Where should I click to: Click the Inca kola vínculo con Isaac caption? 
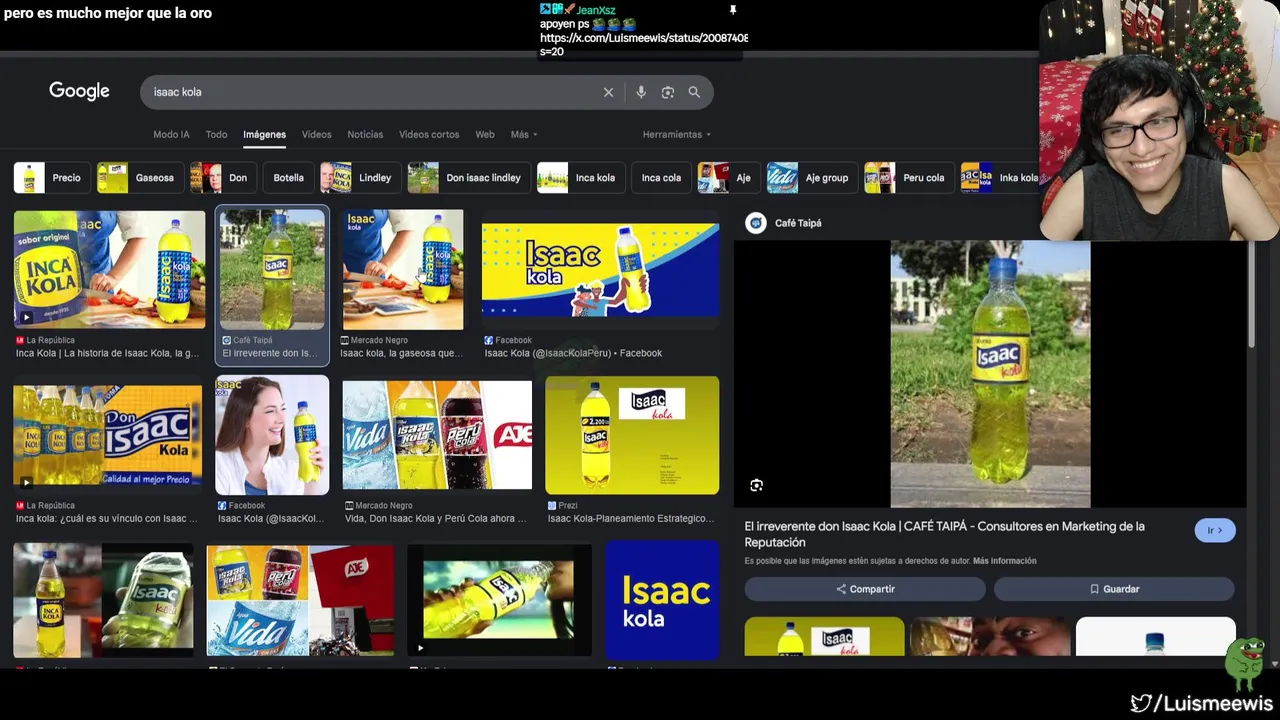107,518
